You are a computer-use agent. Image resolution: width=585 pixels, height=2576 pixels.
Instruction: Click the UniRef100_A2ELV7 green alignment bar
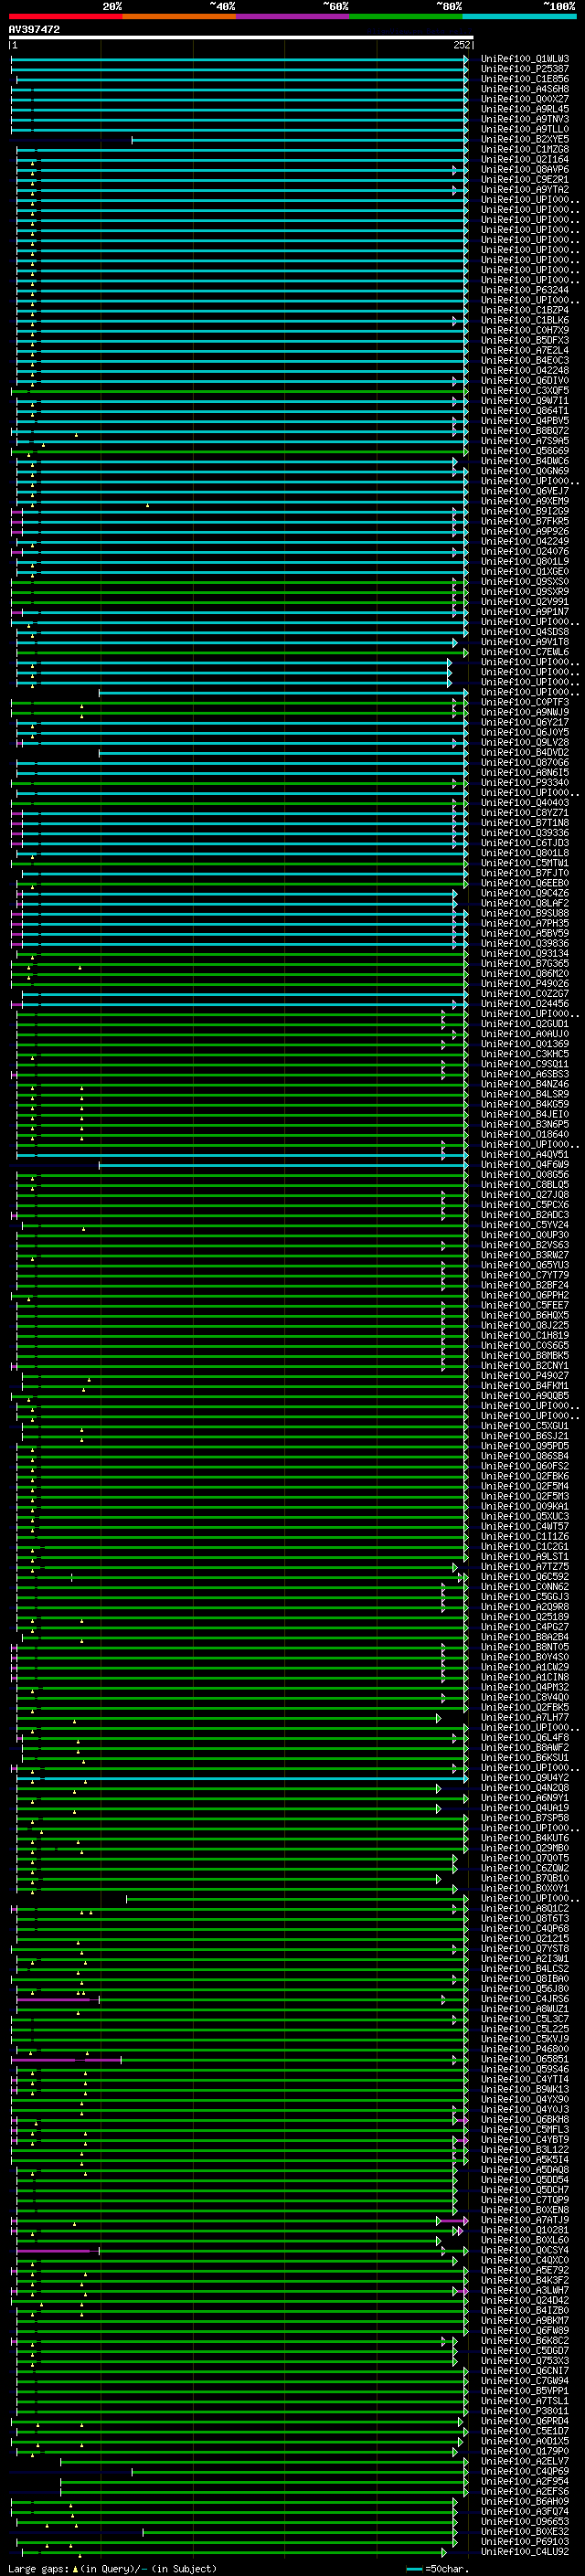260,2461
